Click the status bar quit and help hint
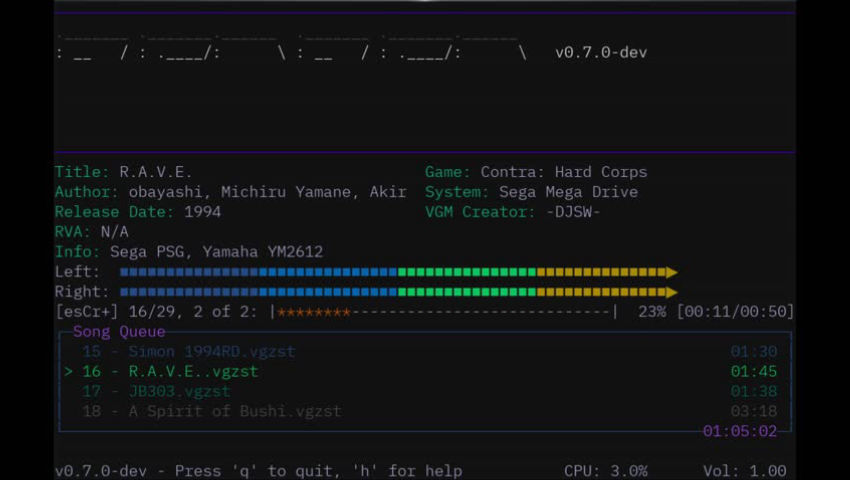Screen dimensions: 850x480 click(x=259, y=471)
